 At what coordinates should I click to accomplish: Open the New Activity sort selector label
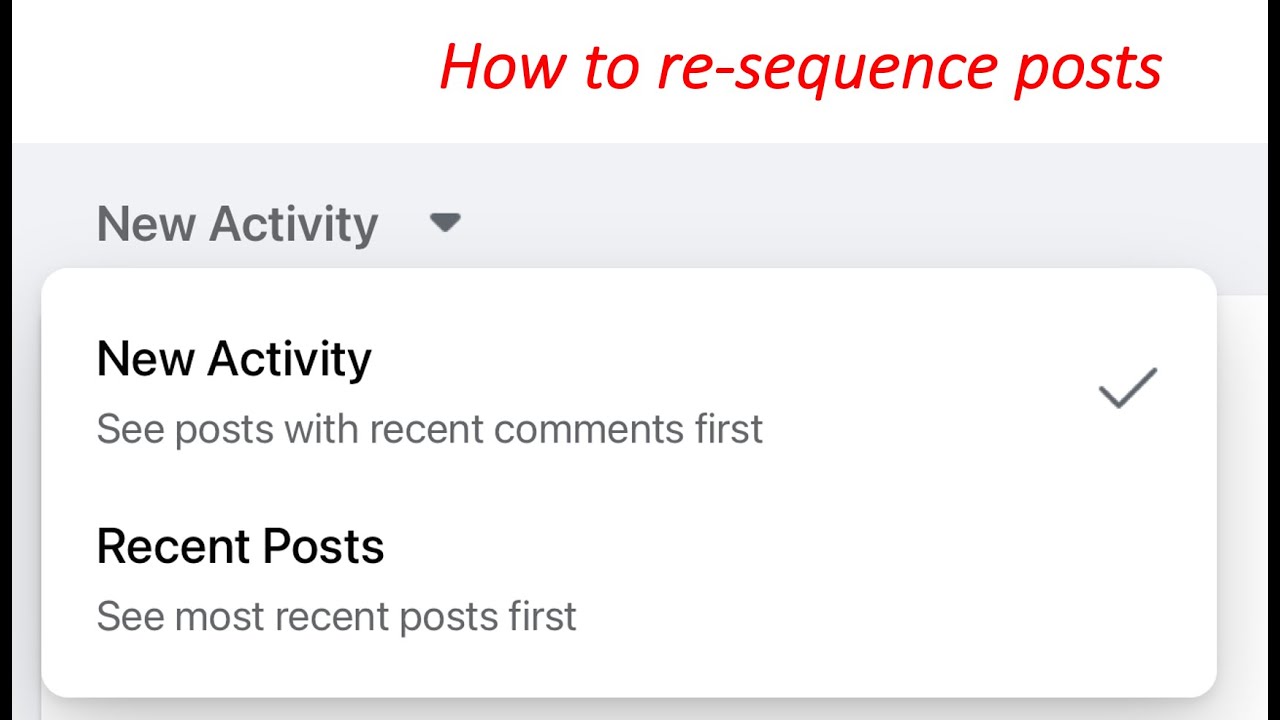point(237,224)
